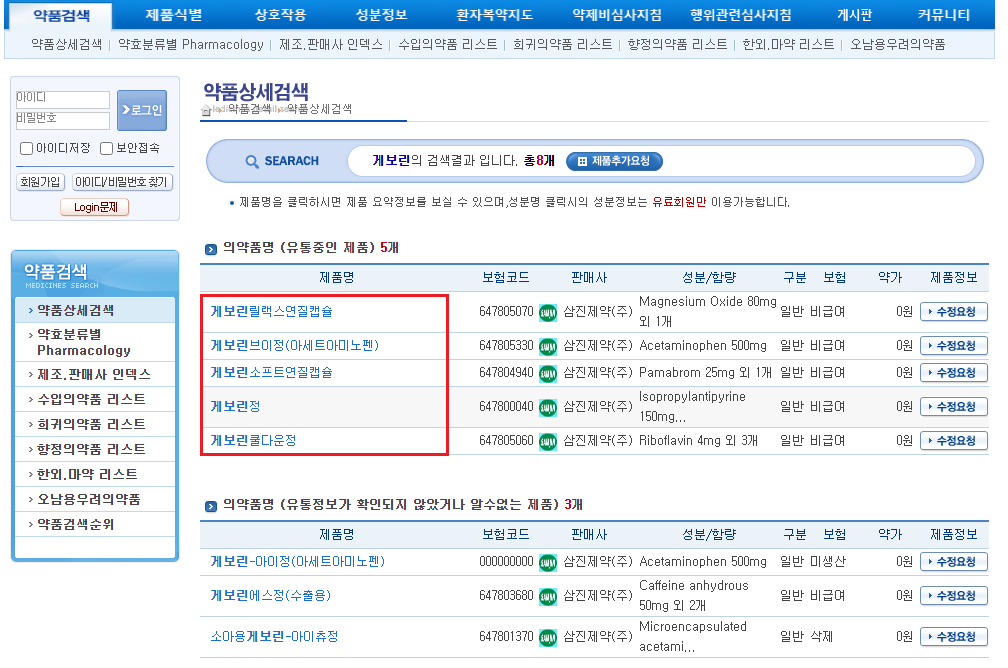Click the magnifier SEARACH icon
The image size is (1008, 668).
(x=252, y=161)
